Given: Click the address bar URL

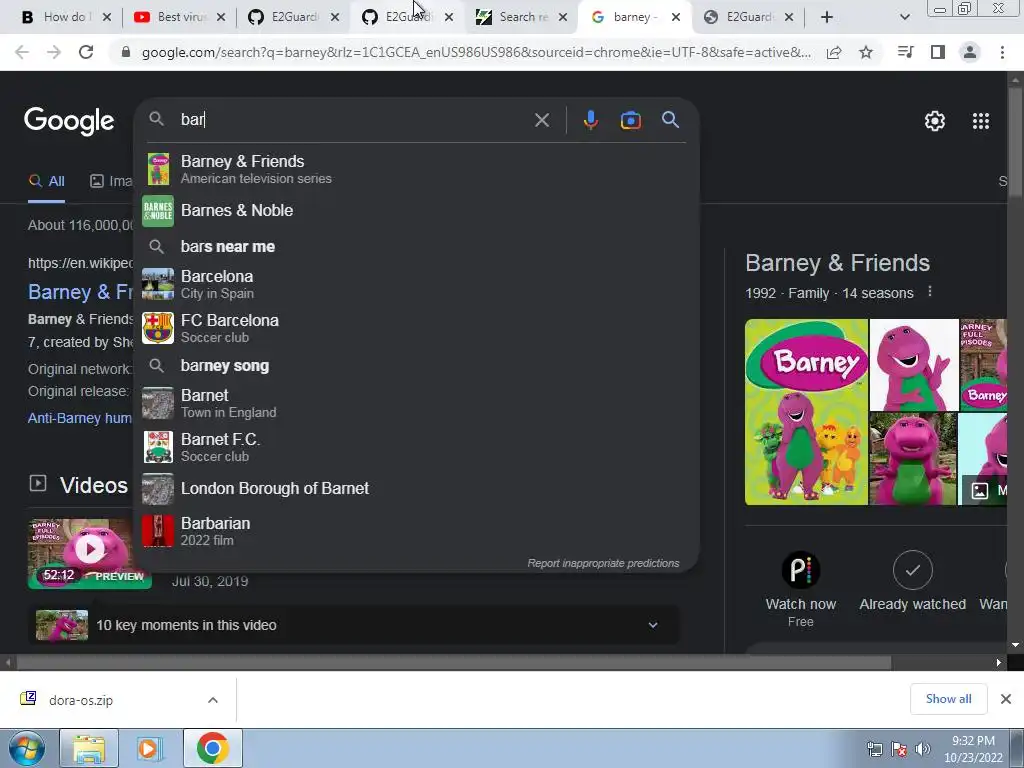Looking at the screenshot, I should [476, 52].
